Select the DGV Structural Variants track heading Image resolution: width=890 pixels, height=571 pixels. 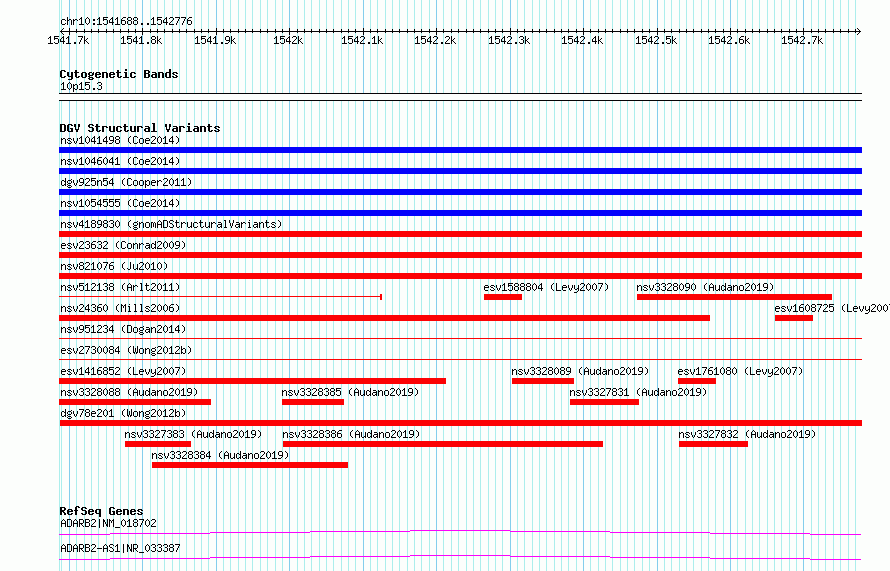[140, 128]
